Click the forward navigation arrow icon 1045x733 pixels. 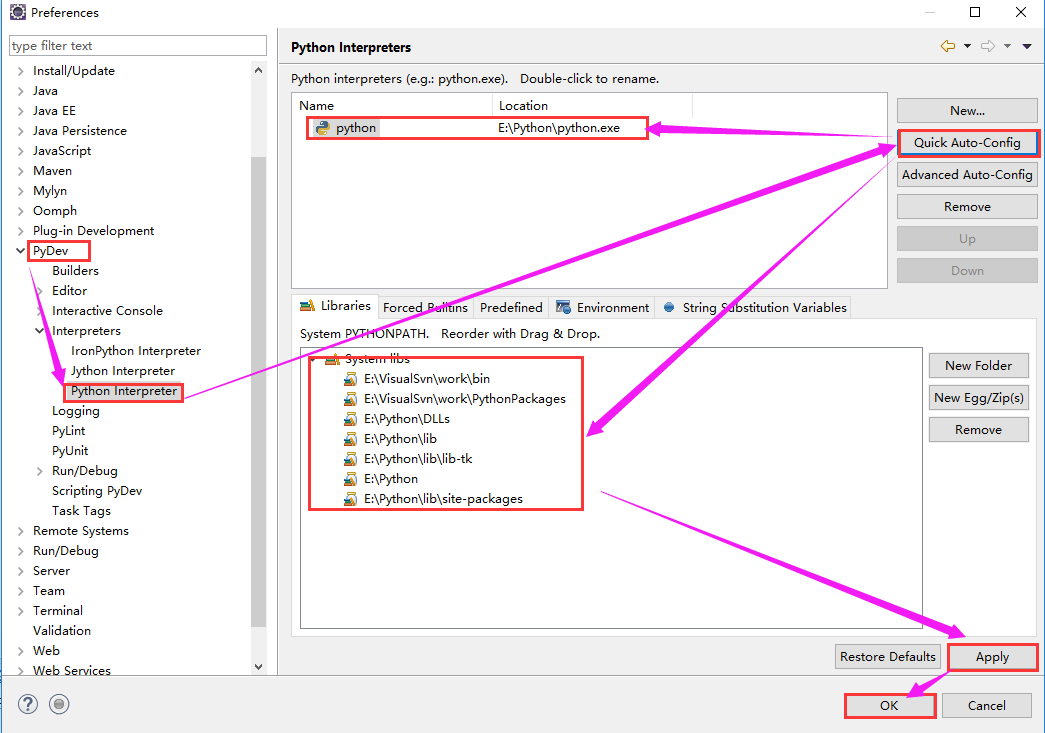987,46
